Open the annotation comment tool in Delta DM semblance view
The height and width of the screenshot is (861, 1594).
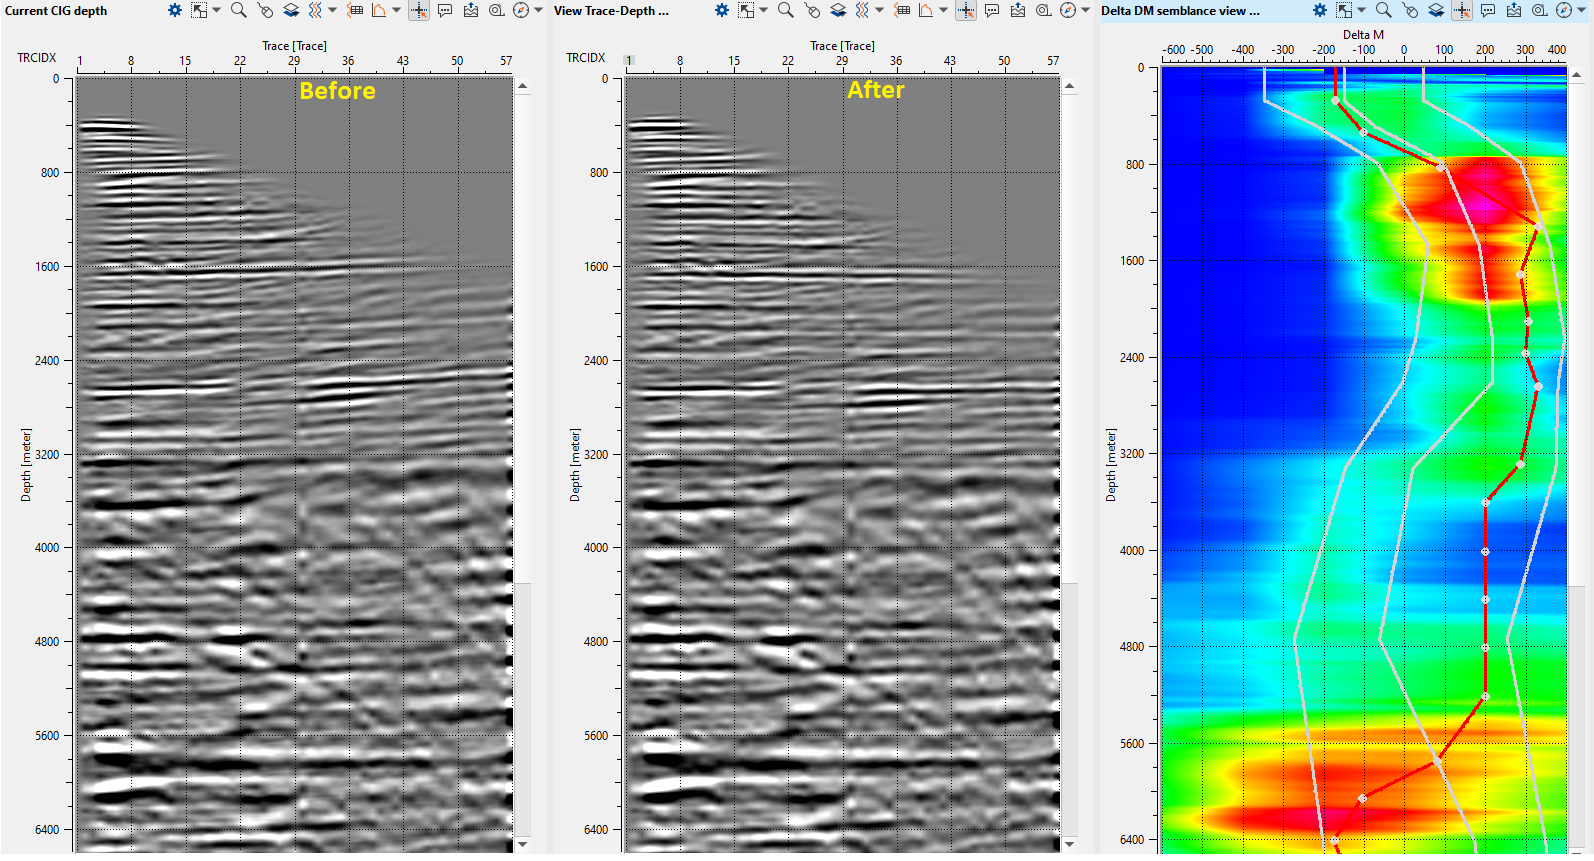click(1488, 10)
